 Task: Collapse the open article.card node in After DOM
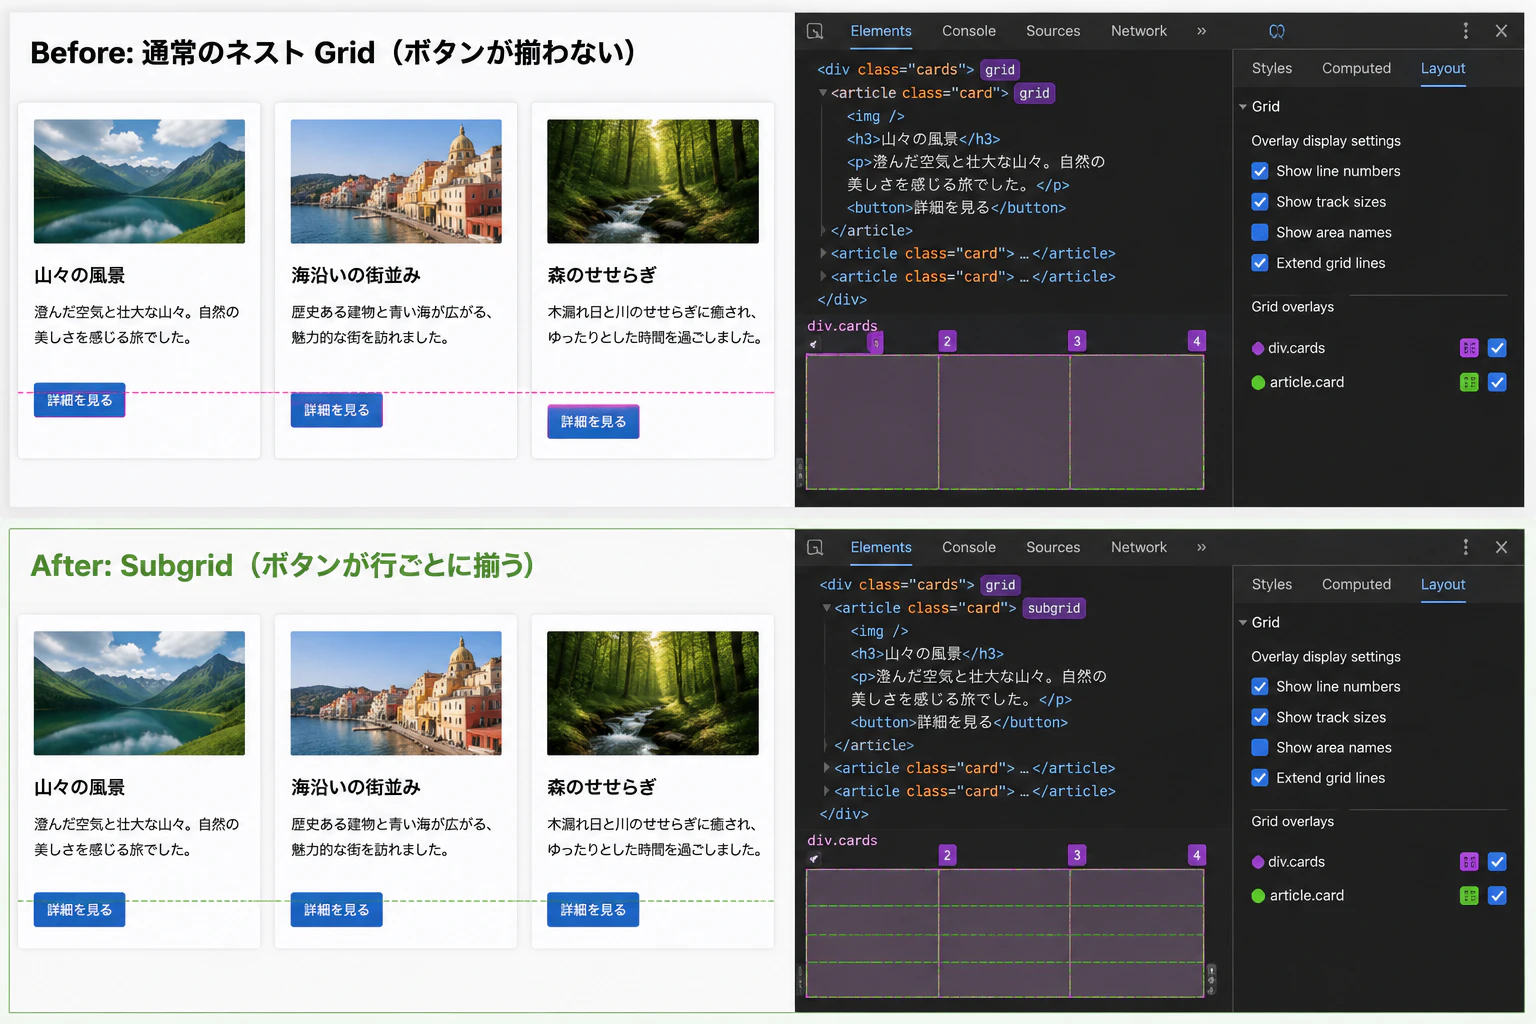point(827,608)
